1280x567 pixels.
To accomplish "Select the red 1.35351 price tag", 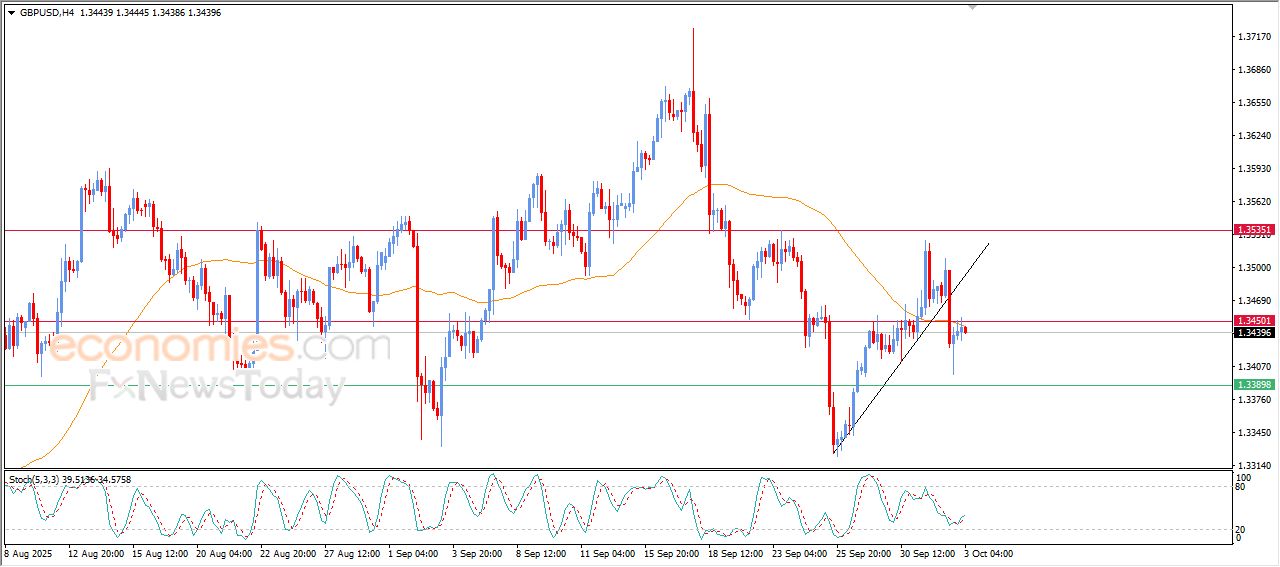I will tap(1254, 230).
